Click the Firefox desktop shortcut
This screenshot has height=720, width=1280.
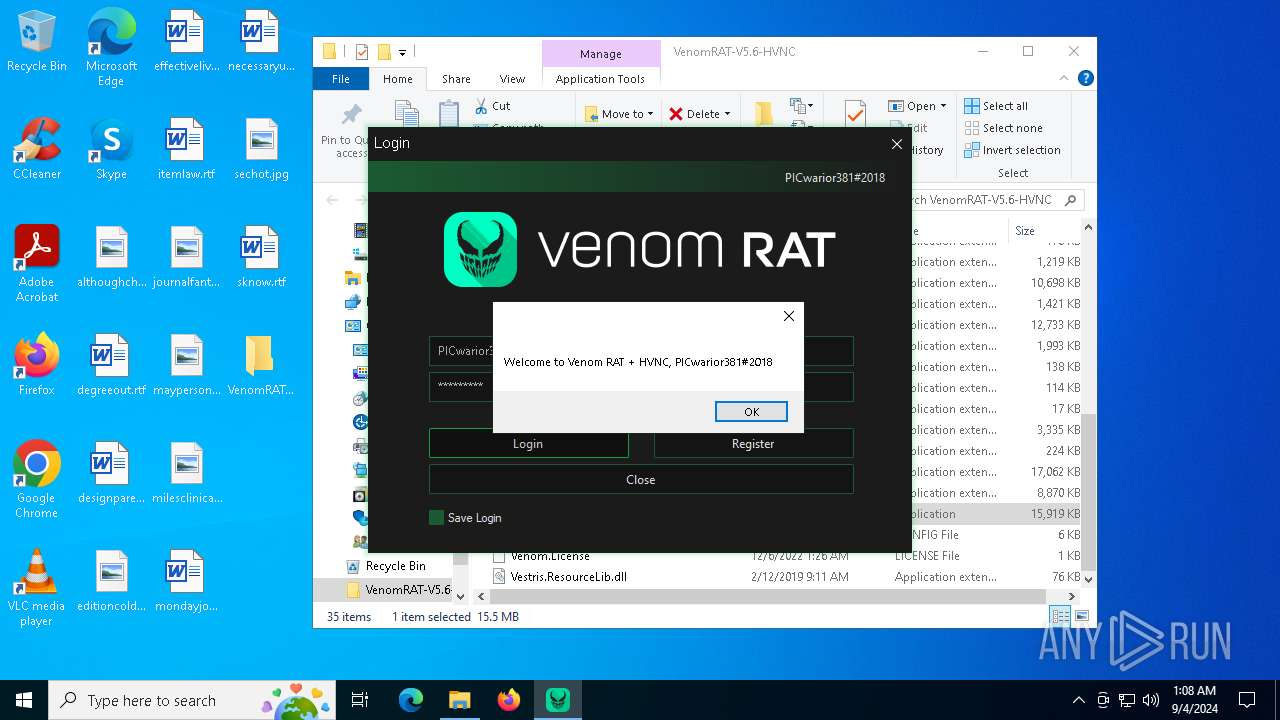[37, 366]
